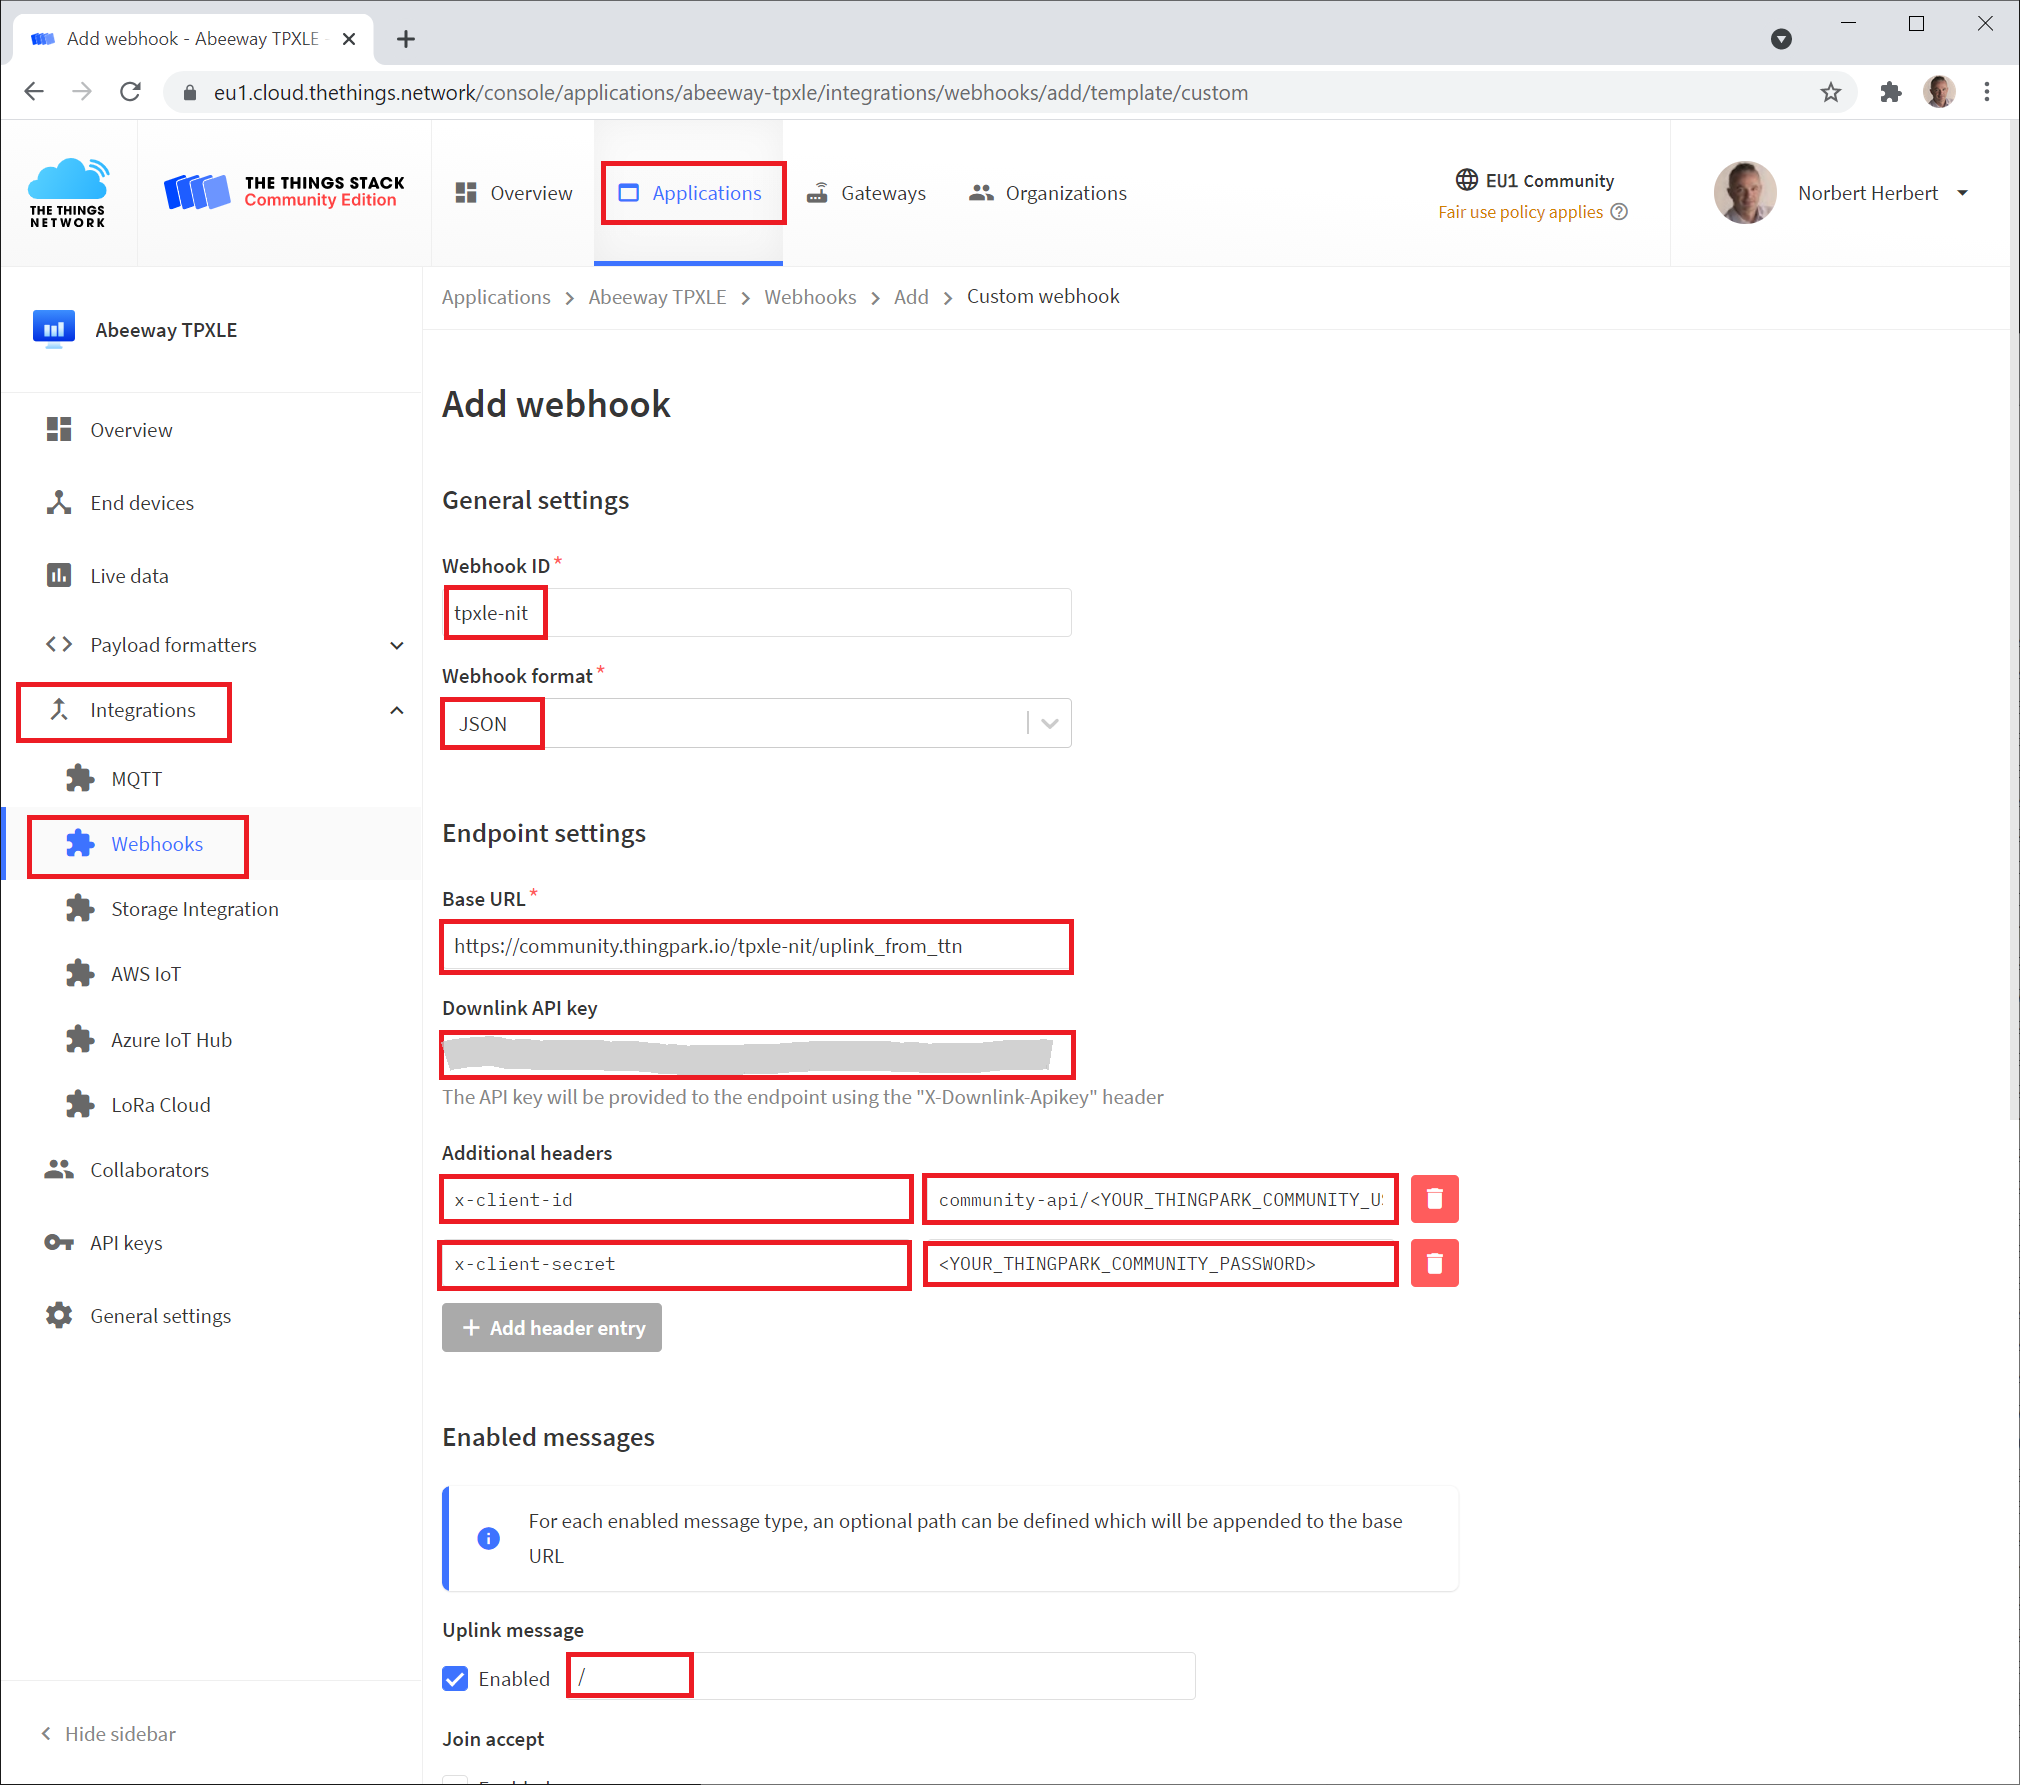Open the Webhook format JSON dropdown
Screen dimensions: 2020x1785
757,723
